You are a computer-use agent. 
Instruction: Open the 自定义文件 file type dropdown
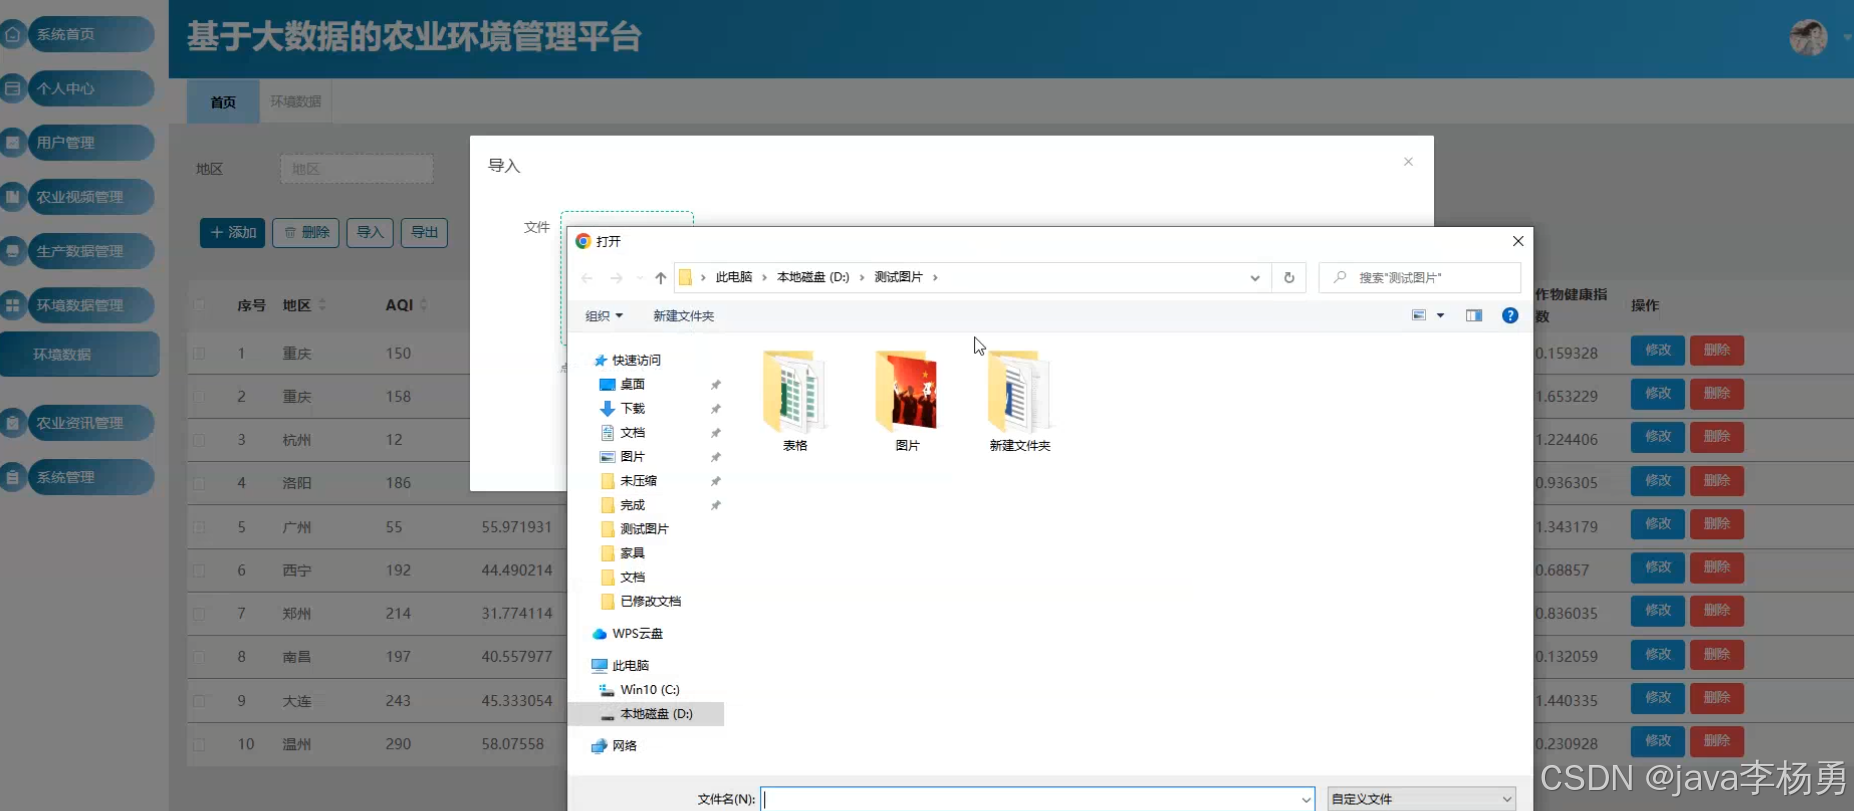coord(1421,799)
